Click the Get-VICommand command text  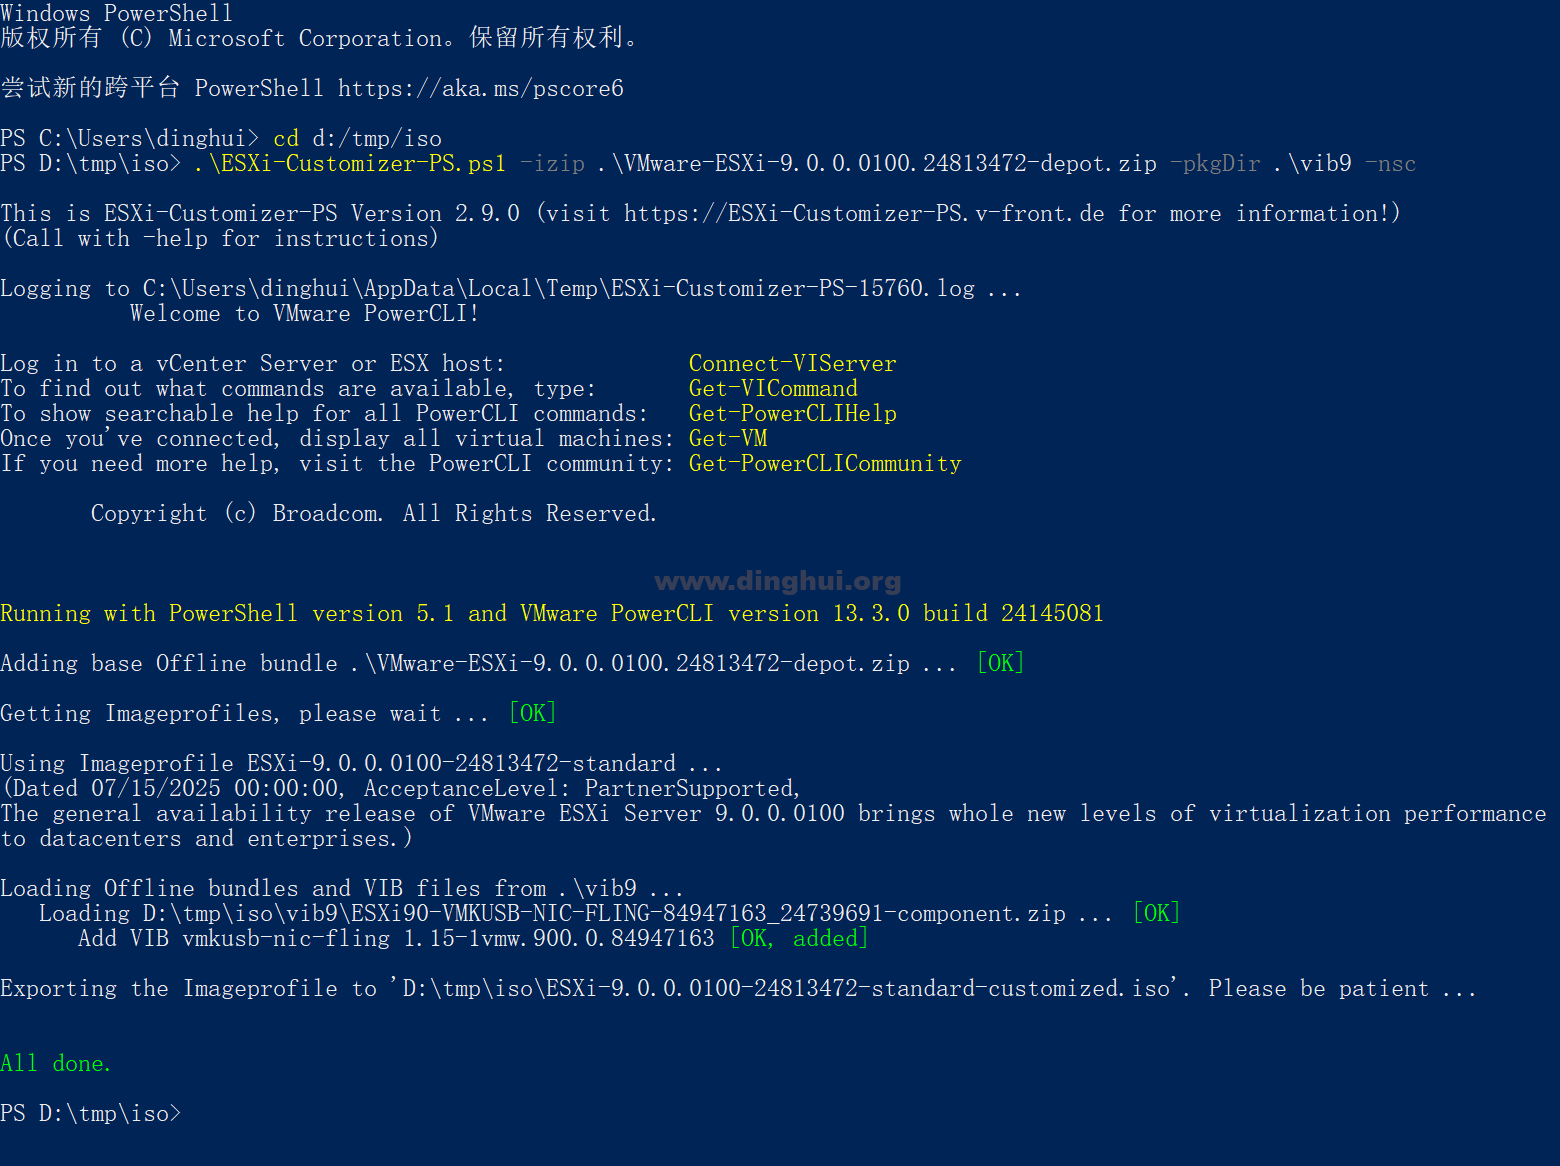coord(773,388)
